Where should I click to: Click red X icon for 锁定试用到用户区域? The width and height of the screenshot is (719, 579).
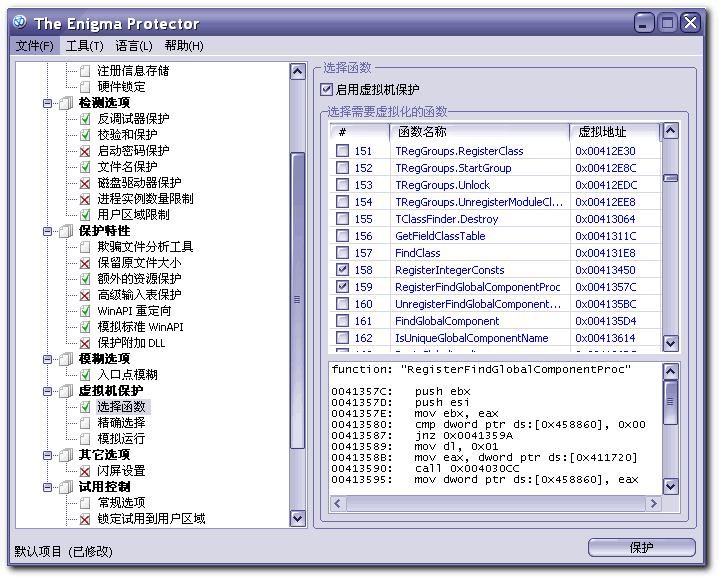click(x=85, y=519)
